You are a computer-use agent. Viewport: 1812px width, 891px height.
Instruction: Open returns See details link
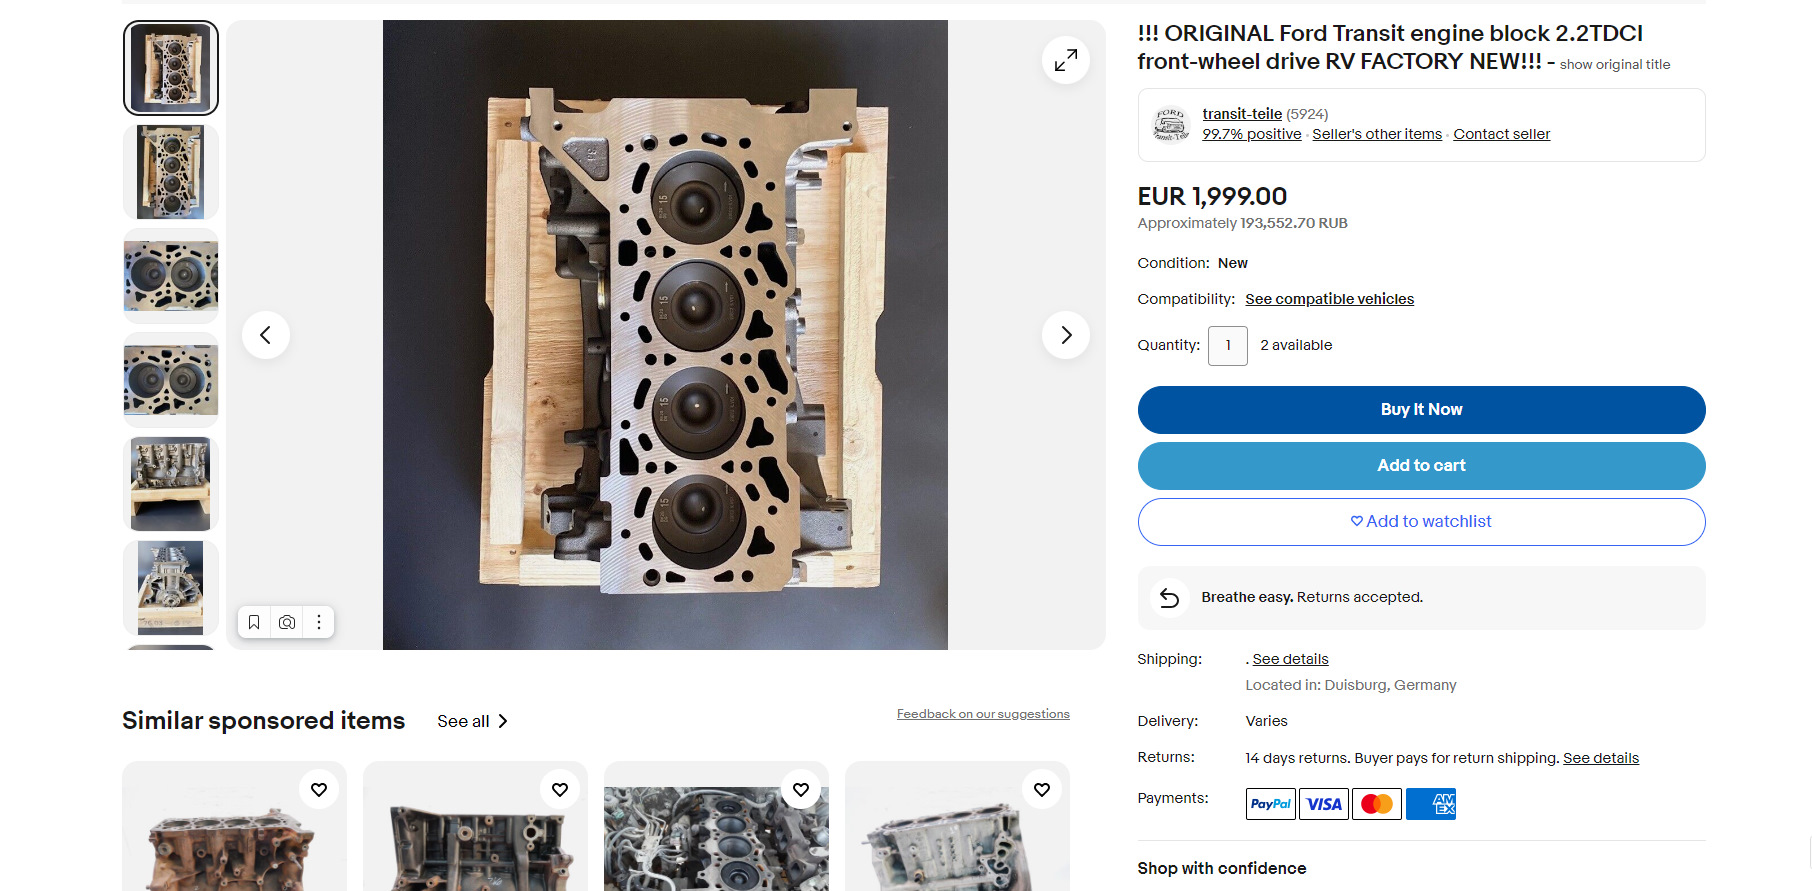(x=1601, y=758)
